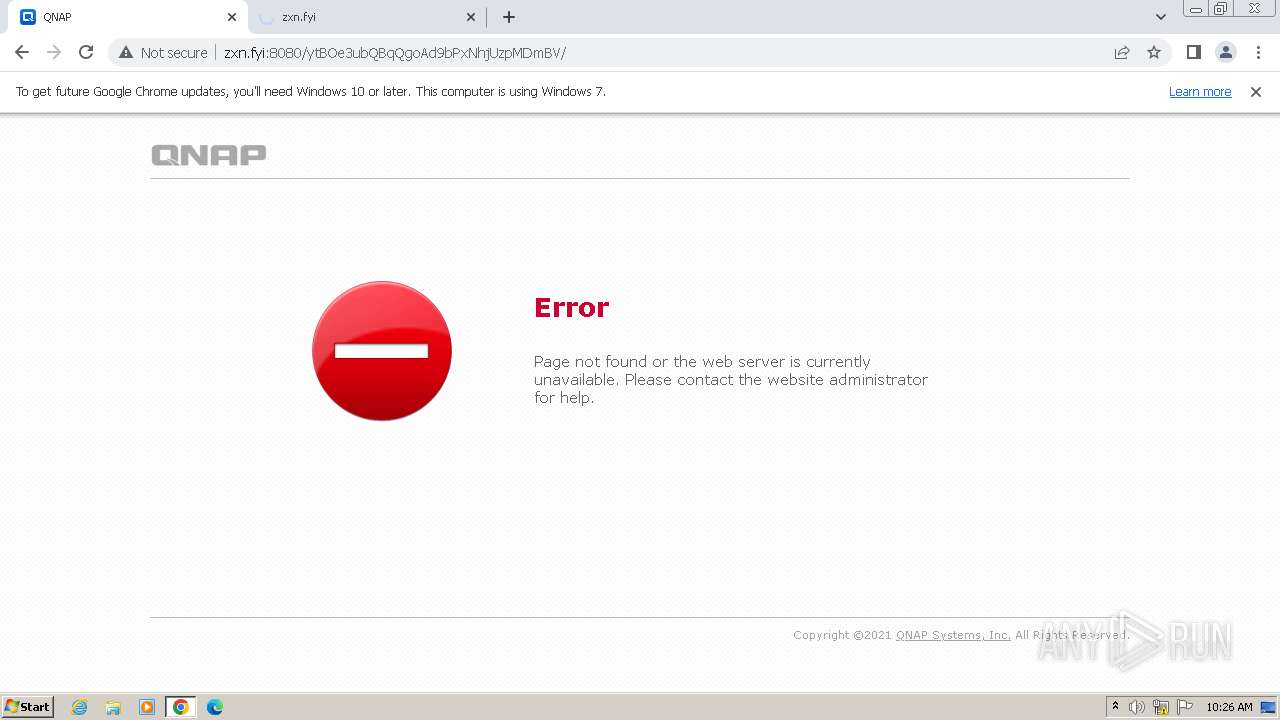Restore down the Chrome window
This screenshot has width=1280, height=720.
click(1221, 9)
